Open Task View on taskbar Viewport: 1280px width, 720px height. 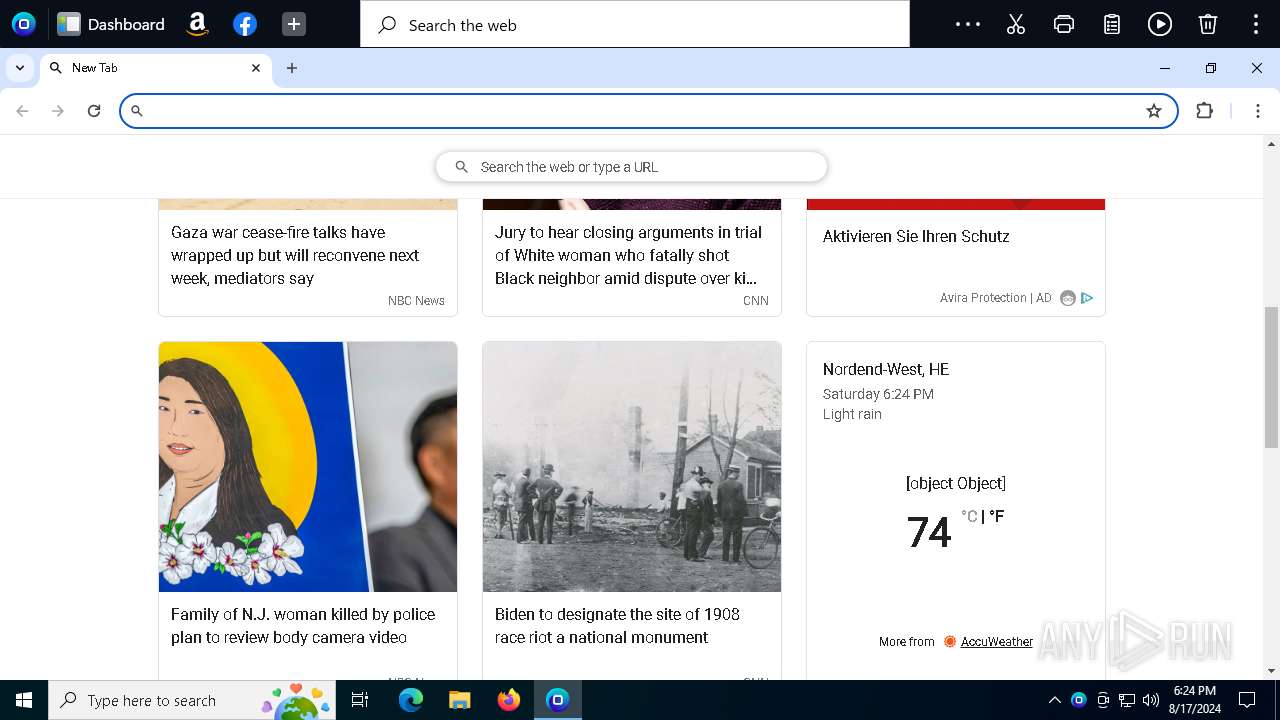tap(360, 700)
